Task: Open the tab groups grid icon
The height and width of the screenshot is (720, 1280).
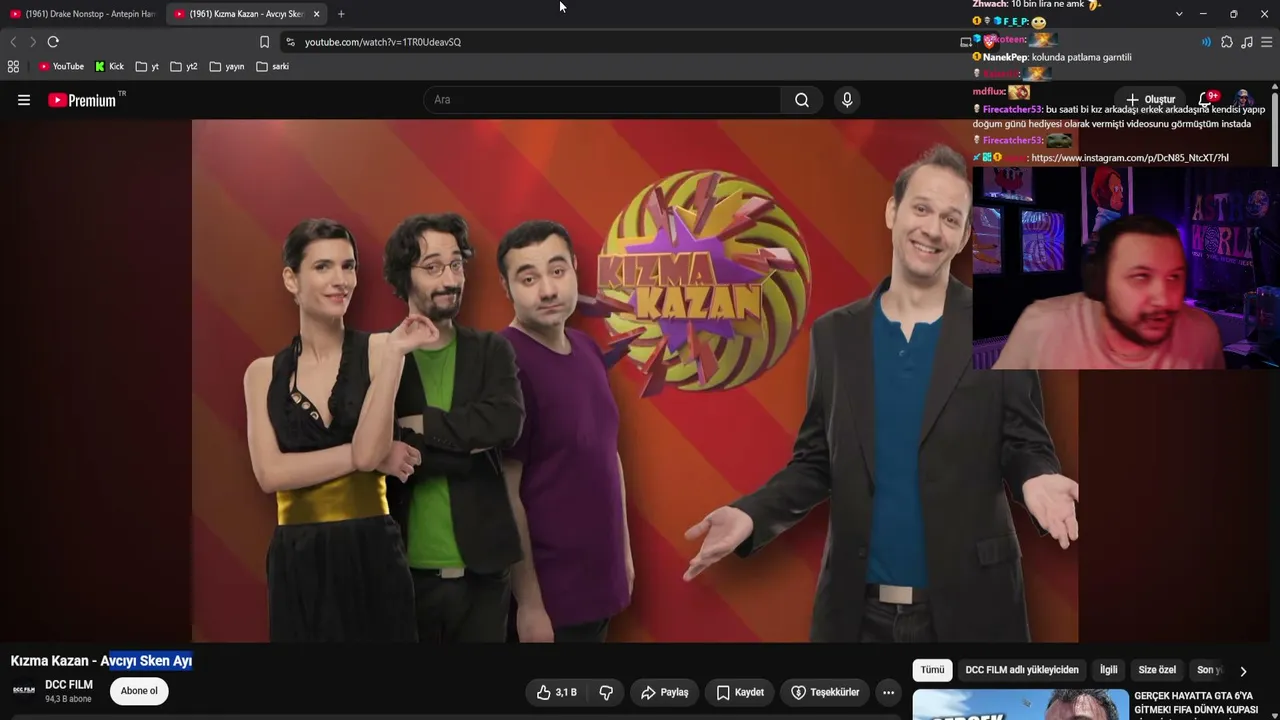Action: (x=13, y=67)
